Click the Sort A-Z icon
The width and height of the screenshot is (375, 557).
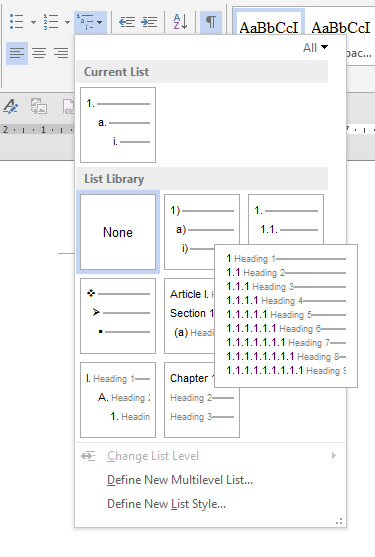click(x=180, y=22)
